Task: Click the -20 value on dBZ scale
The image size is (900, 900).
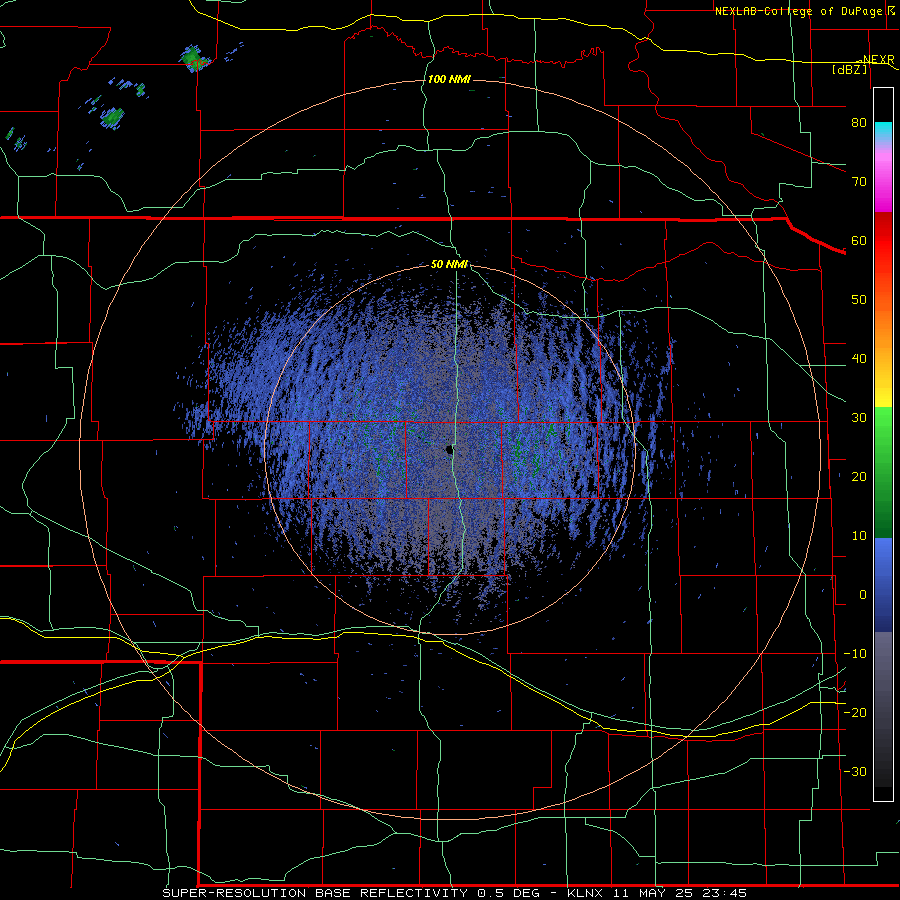Action: 855,712
